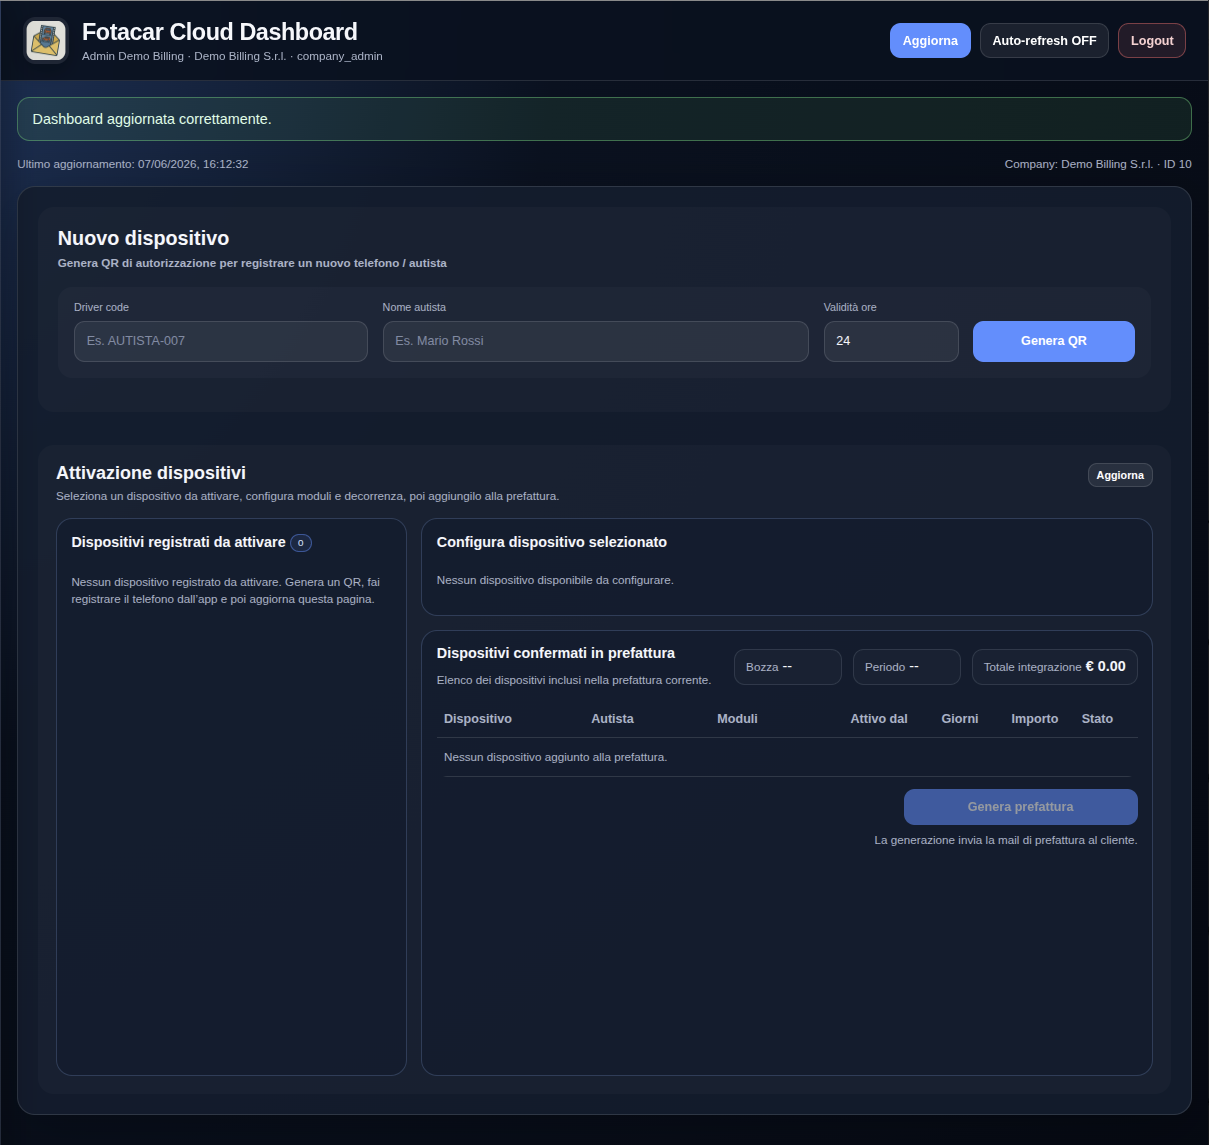
Task: Click 'Configura dispositivo selezionato' heading
Action: (552, 542)
